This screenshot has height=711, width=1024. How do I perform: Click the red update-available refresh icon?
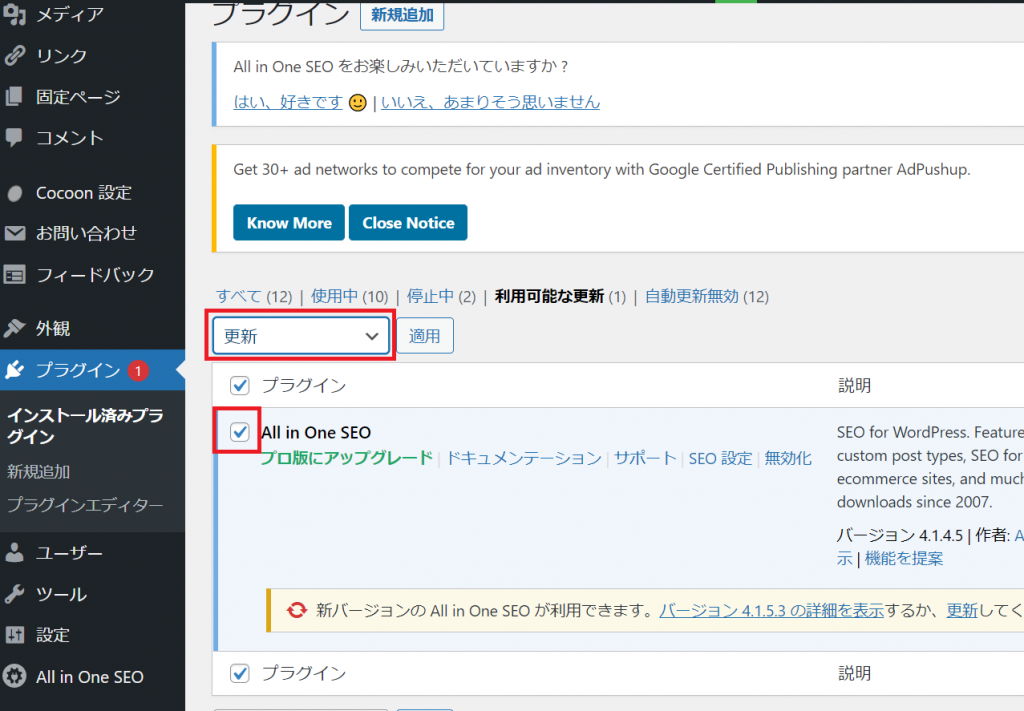(x=296, y=610)
